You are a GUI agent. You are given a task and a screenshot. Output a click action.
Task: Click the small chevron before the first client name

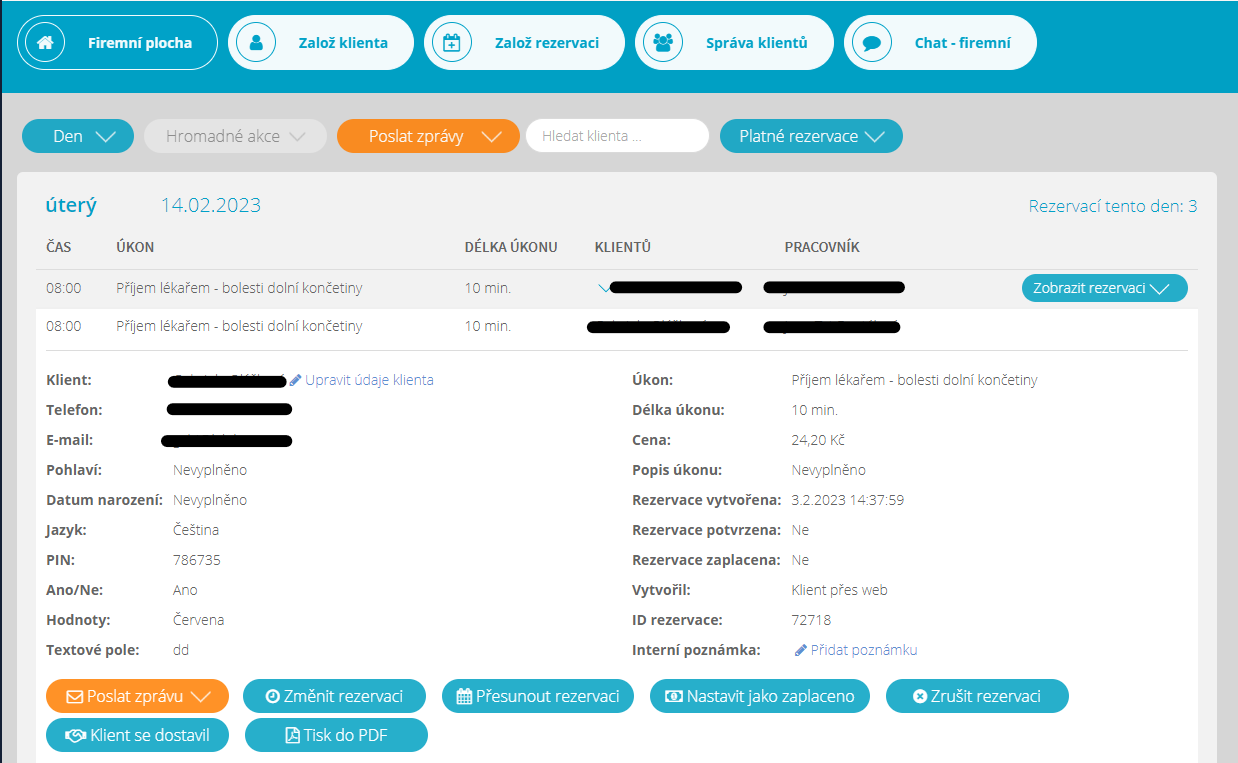point(603,288)
